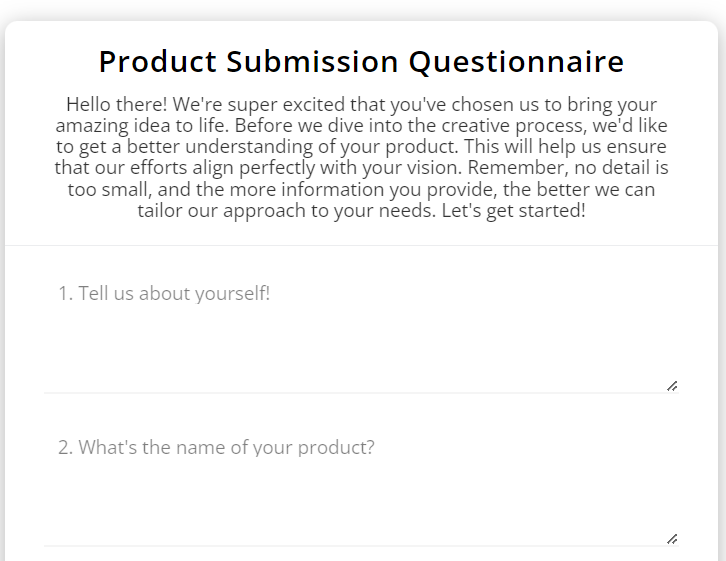
Task: Select the "Product Submission Questionnaire" heading
Action: click(x=362, y=62)
